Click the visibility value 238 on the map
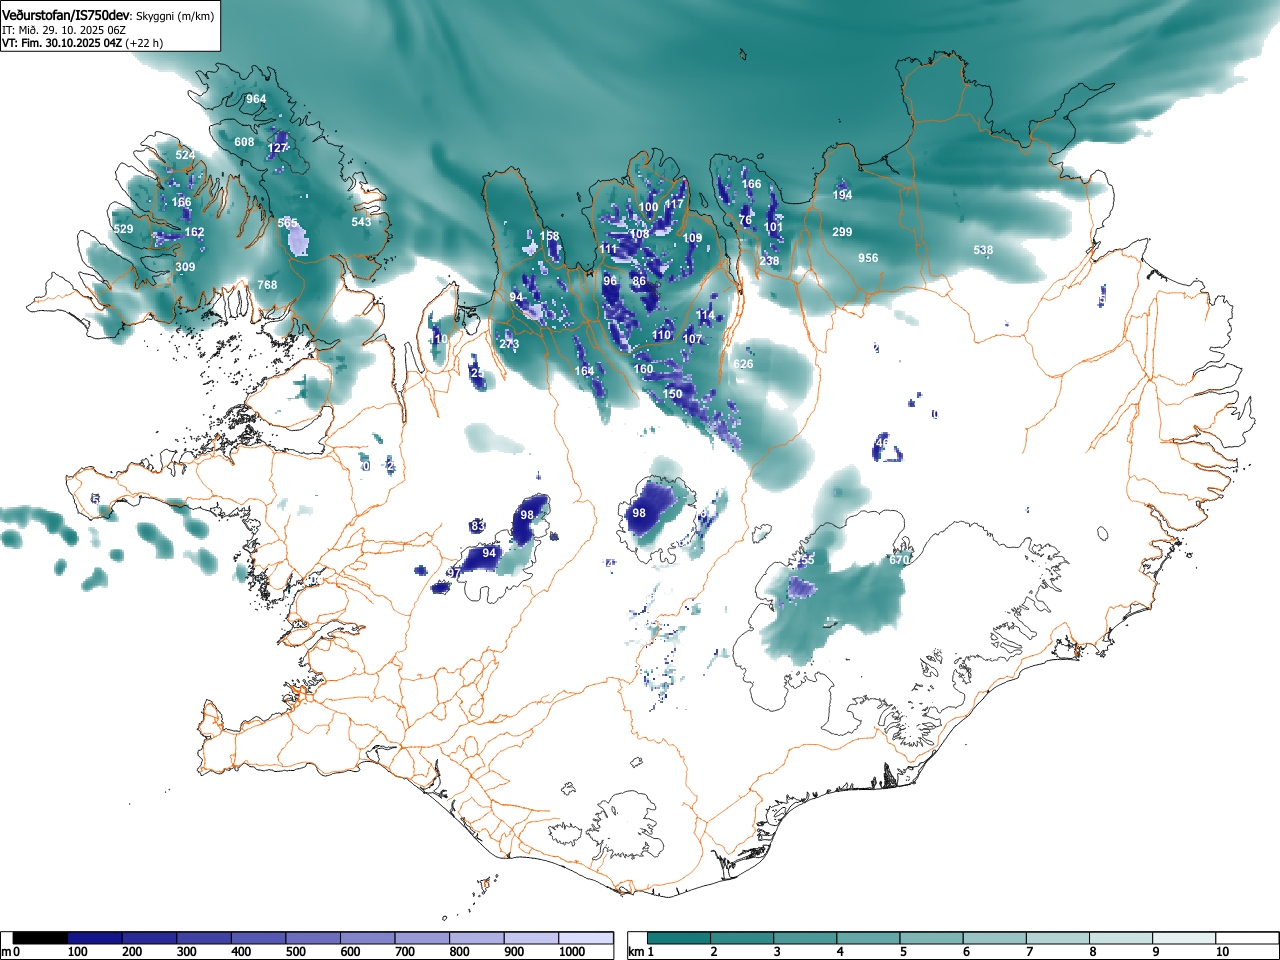The width and height of the screenshot is (1280, 960). [x=769, y=261]
